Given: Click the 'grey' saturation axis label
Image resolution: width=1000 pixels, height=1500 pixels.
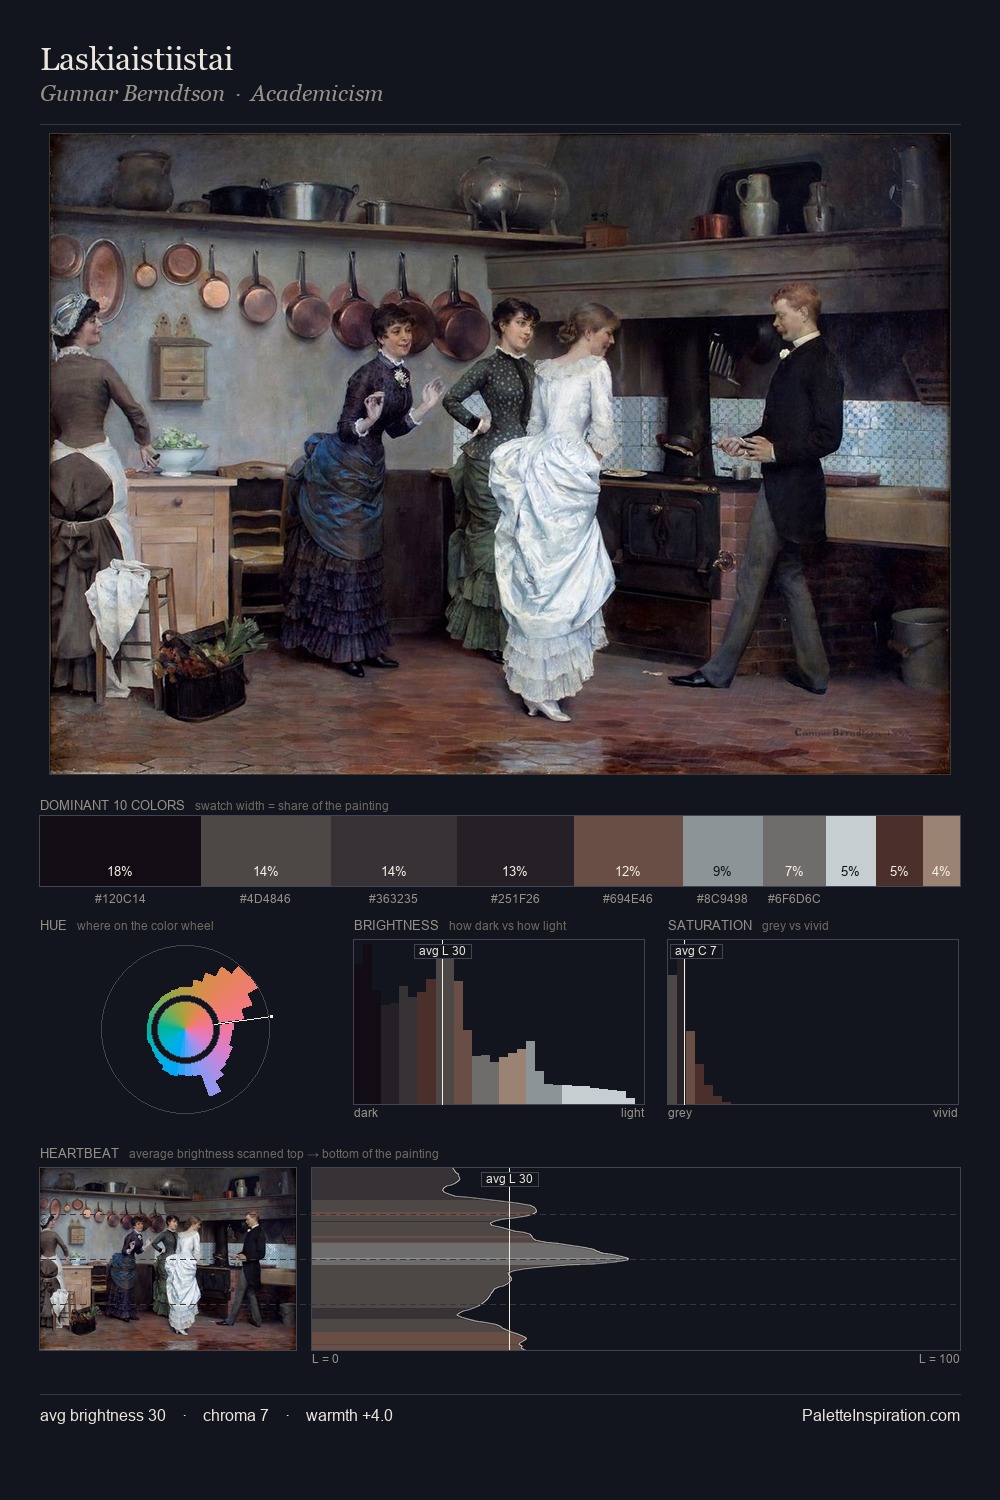Looking at the screenshot, I should click(680, 1113).
